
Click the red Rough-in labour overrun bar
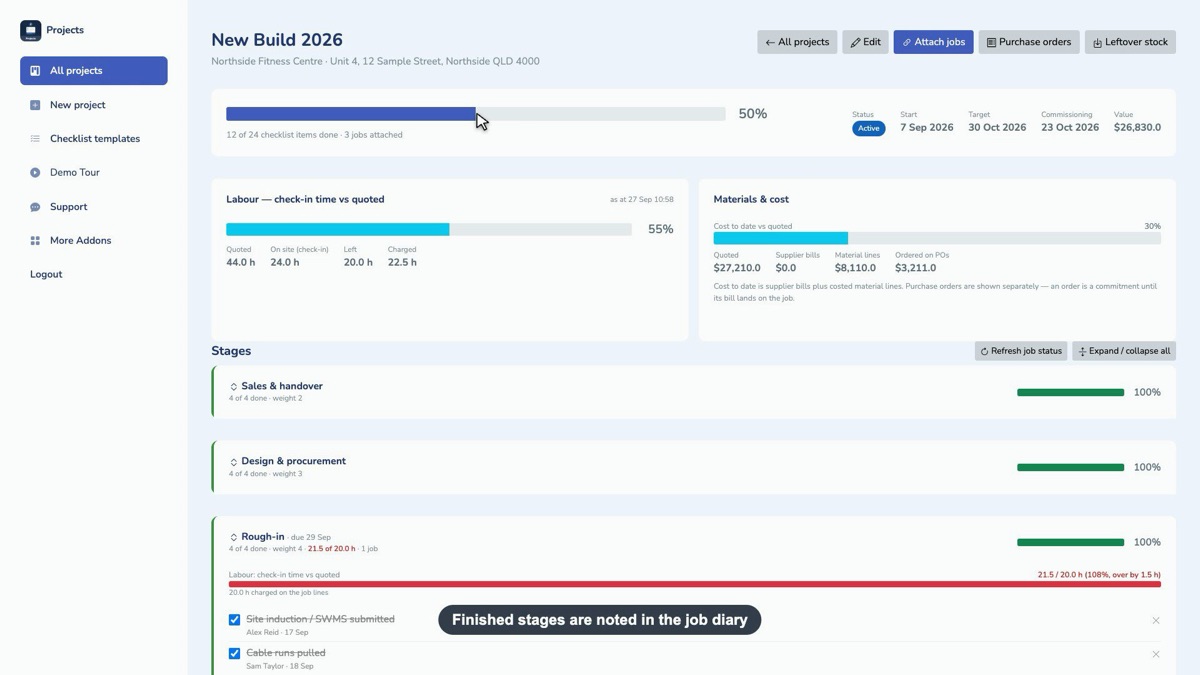pyautogui.click(x=695, y=584)
